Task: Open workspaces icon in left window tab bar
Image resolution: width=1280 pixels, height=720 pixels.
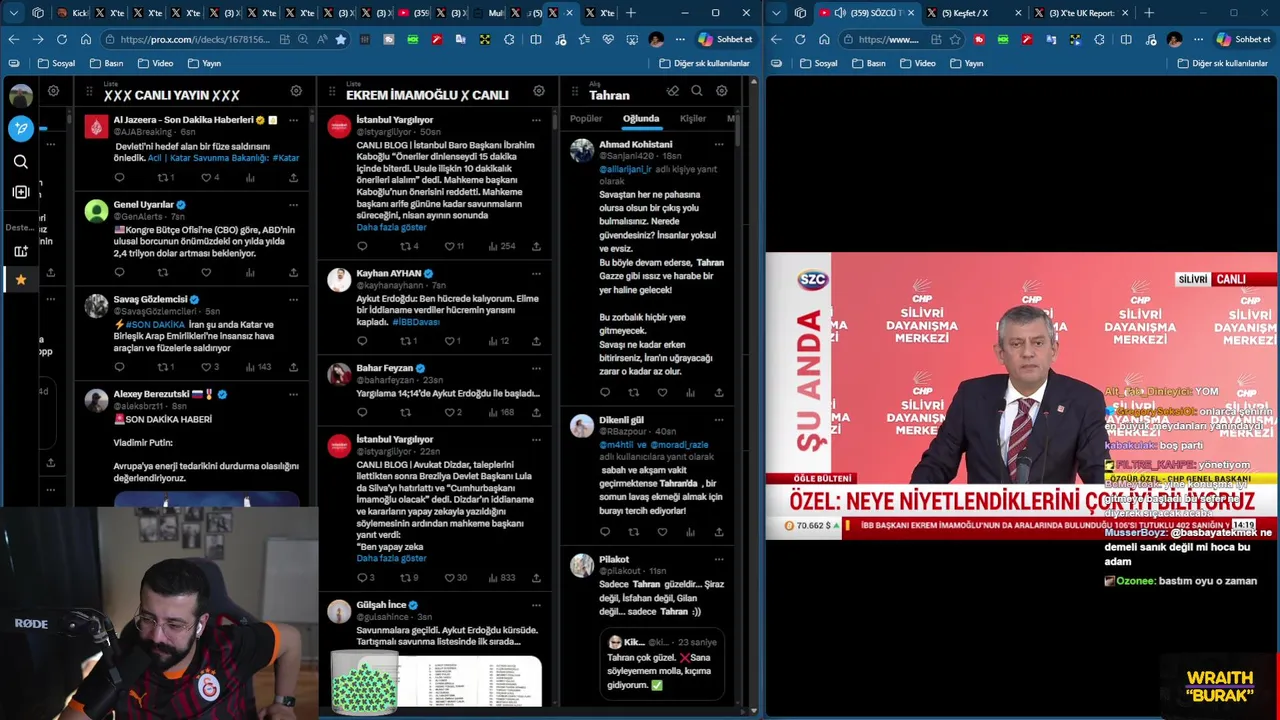Action: [38, 13]
